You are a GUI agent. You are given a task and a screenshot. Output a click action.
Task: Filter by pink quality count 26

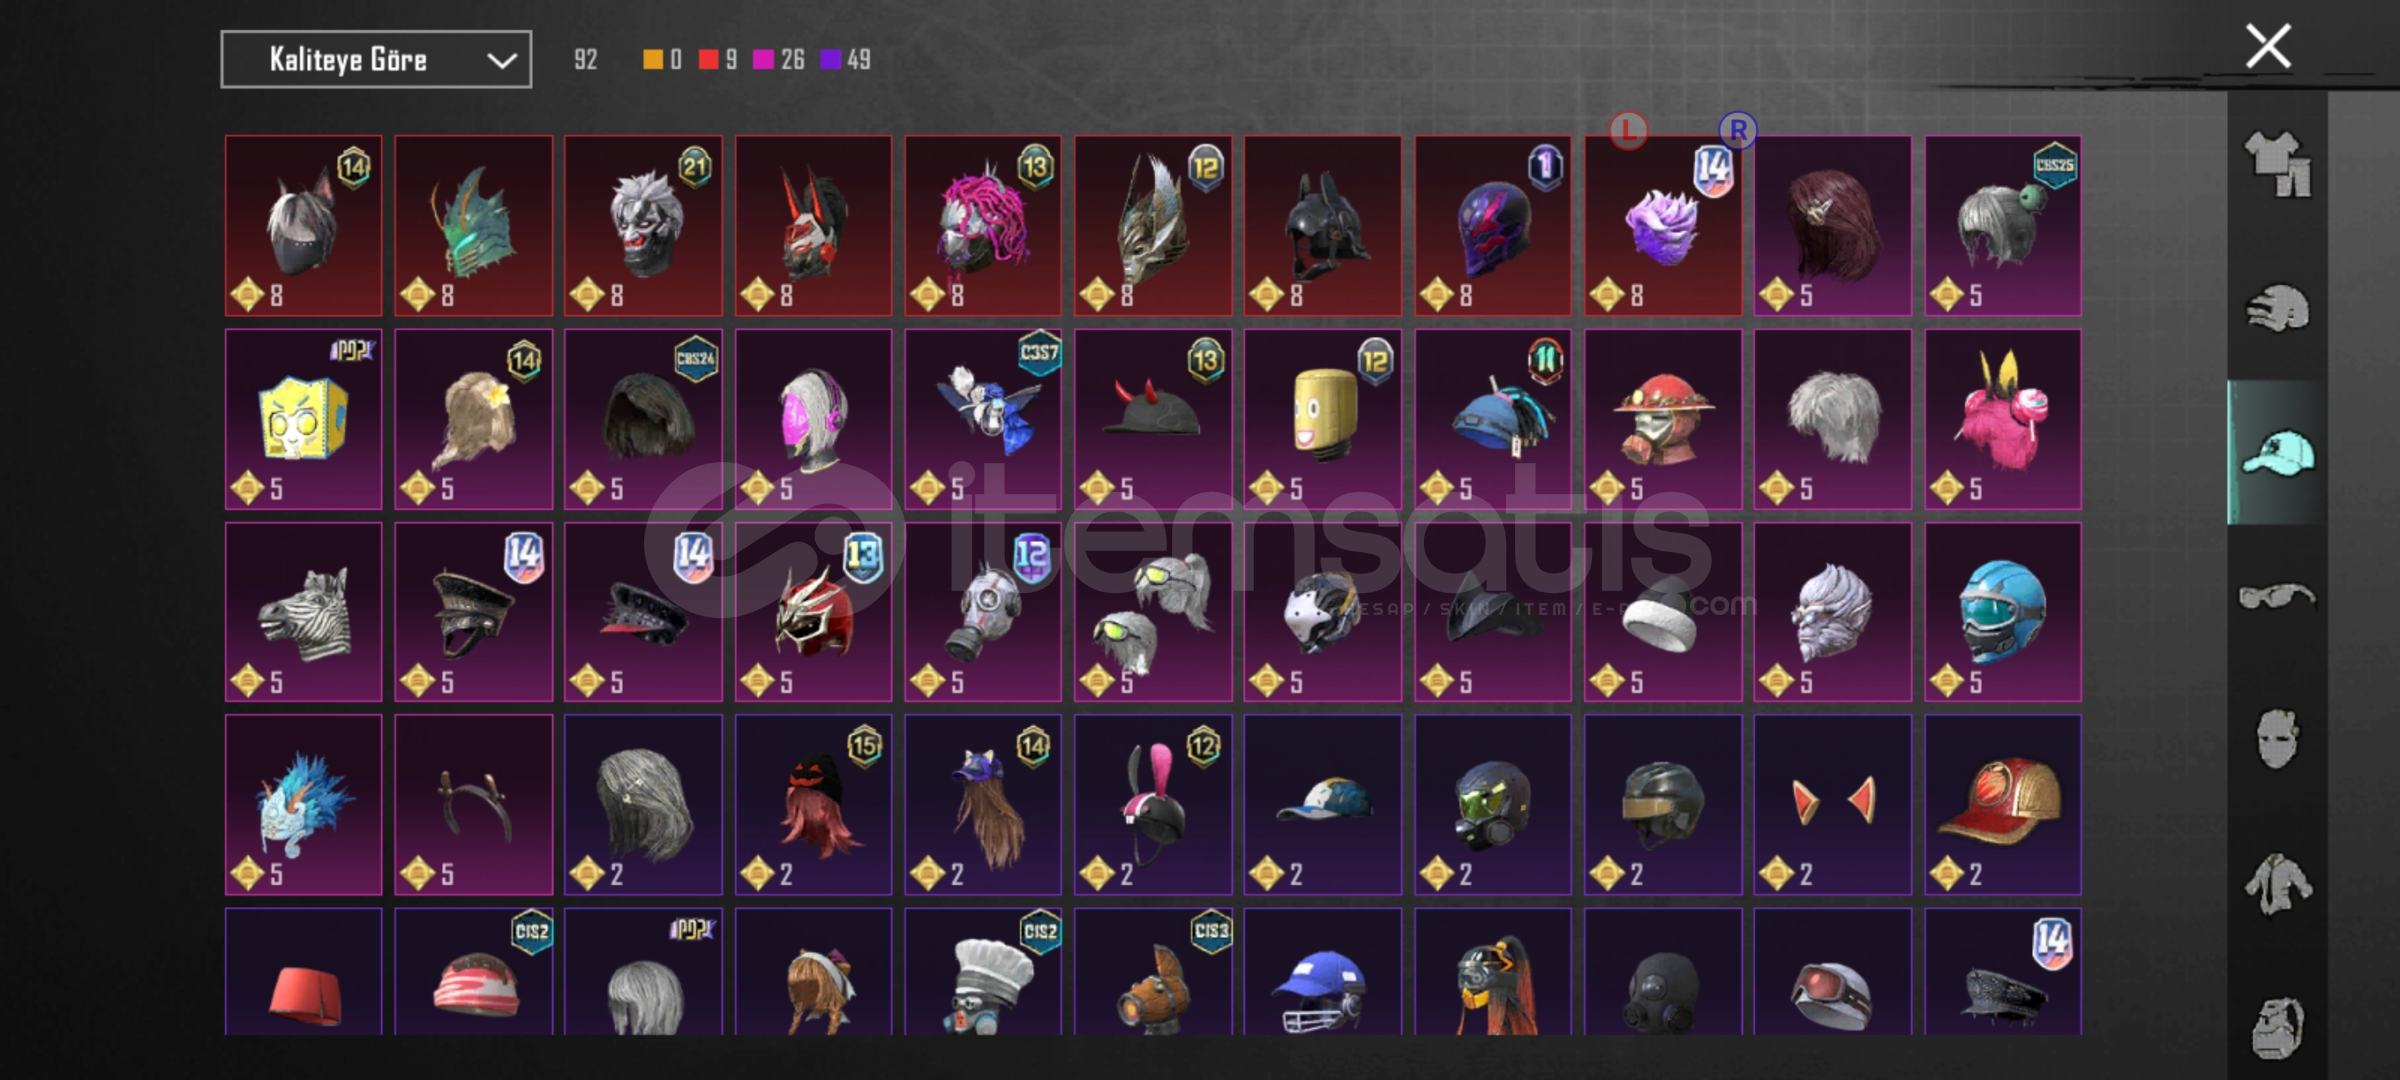pyautogui.click(x=778, y=60)
